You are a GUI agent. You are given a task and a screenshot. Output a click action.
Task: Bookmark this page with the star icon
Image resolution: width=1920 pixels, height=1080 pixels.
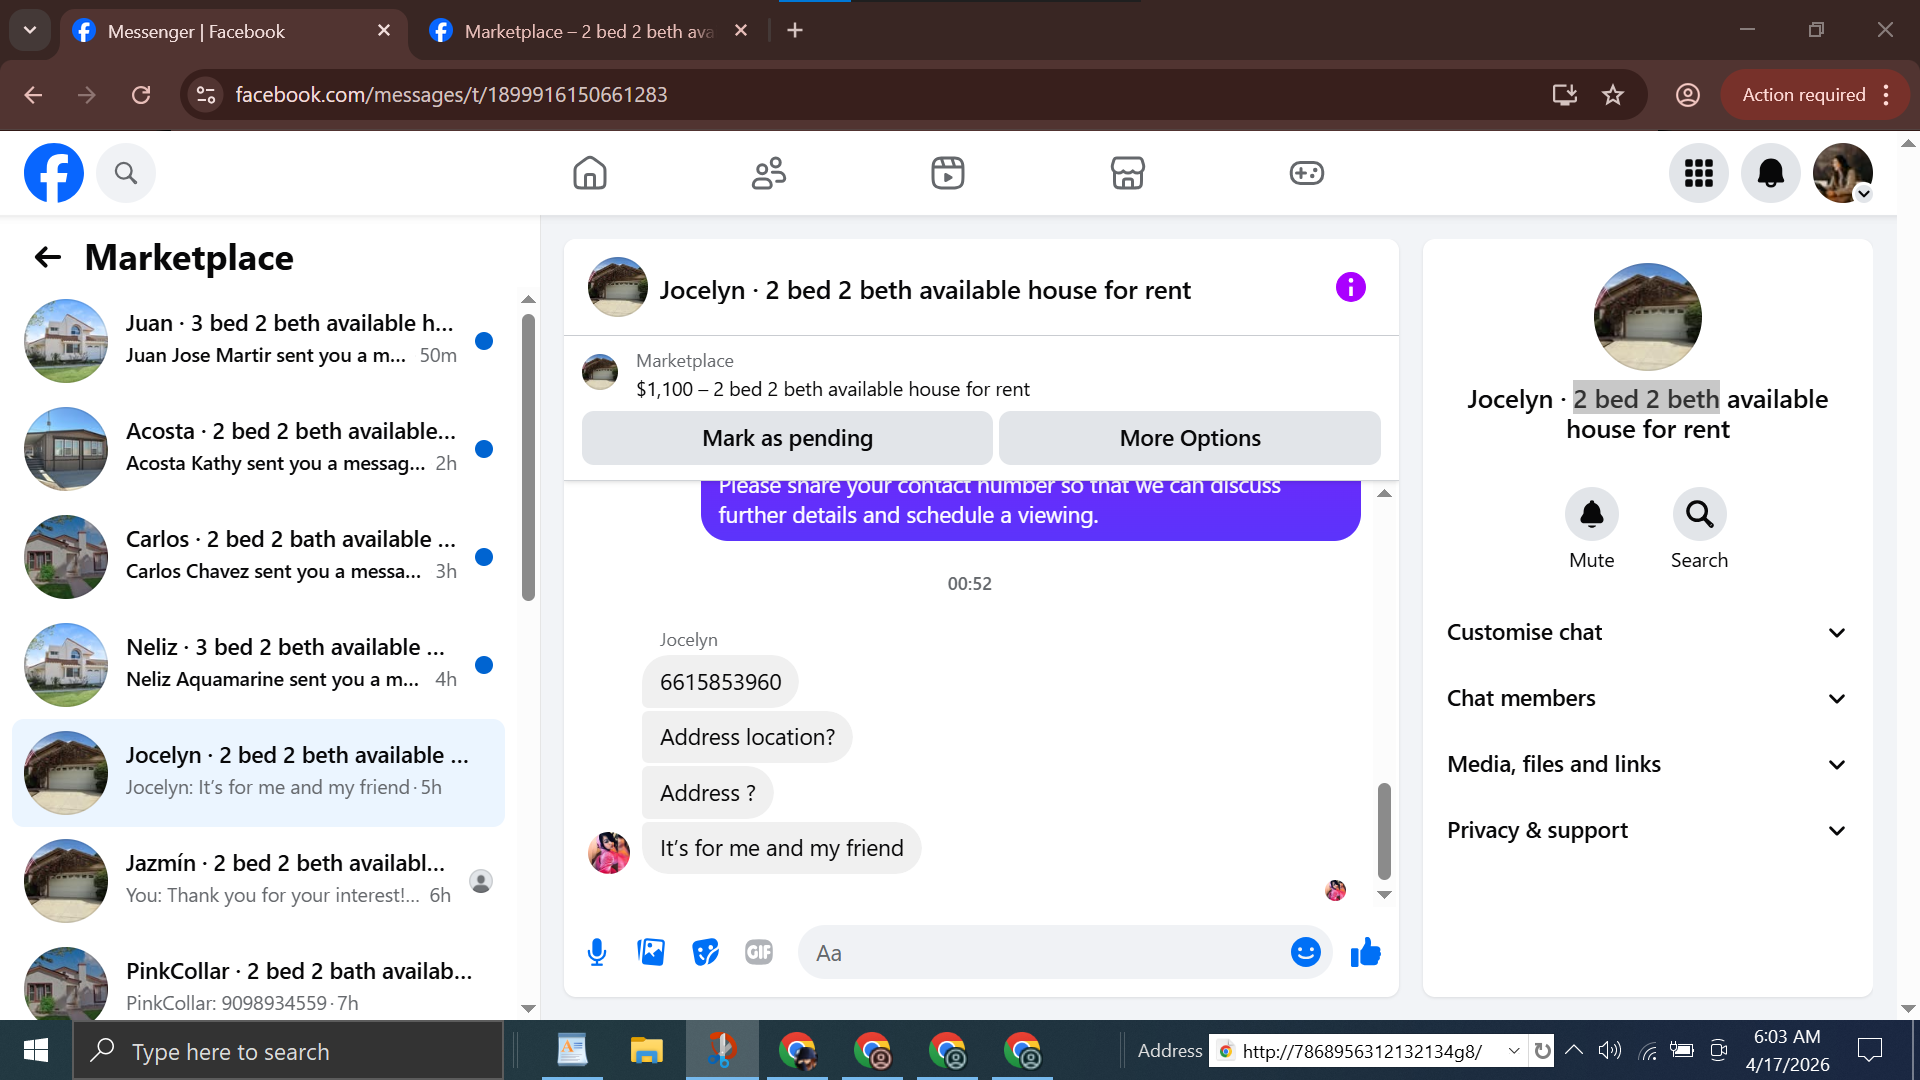click(1613, 95)
